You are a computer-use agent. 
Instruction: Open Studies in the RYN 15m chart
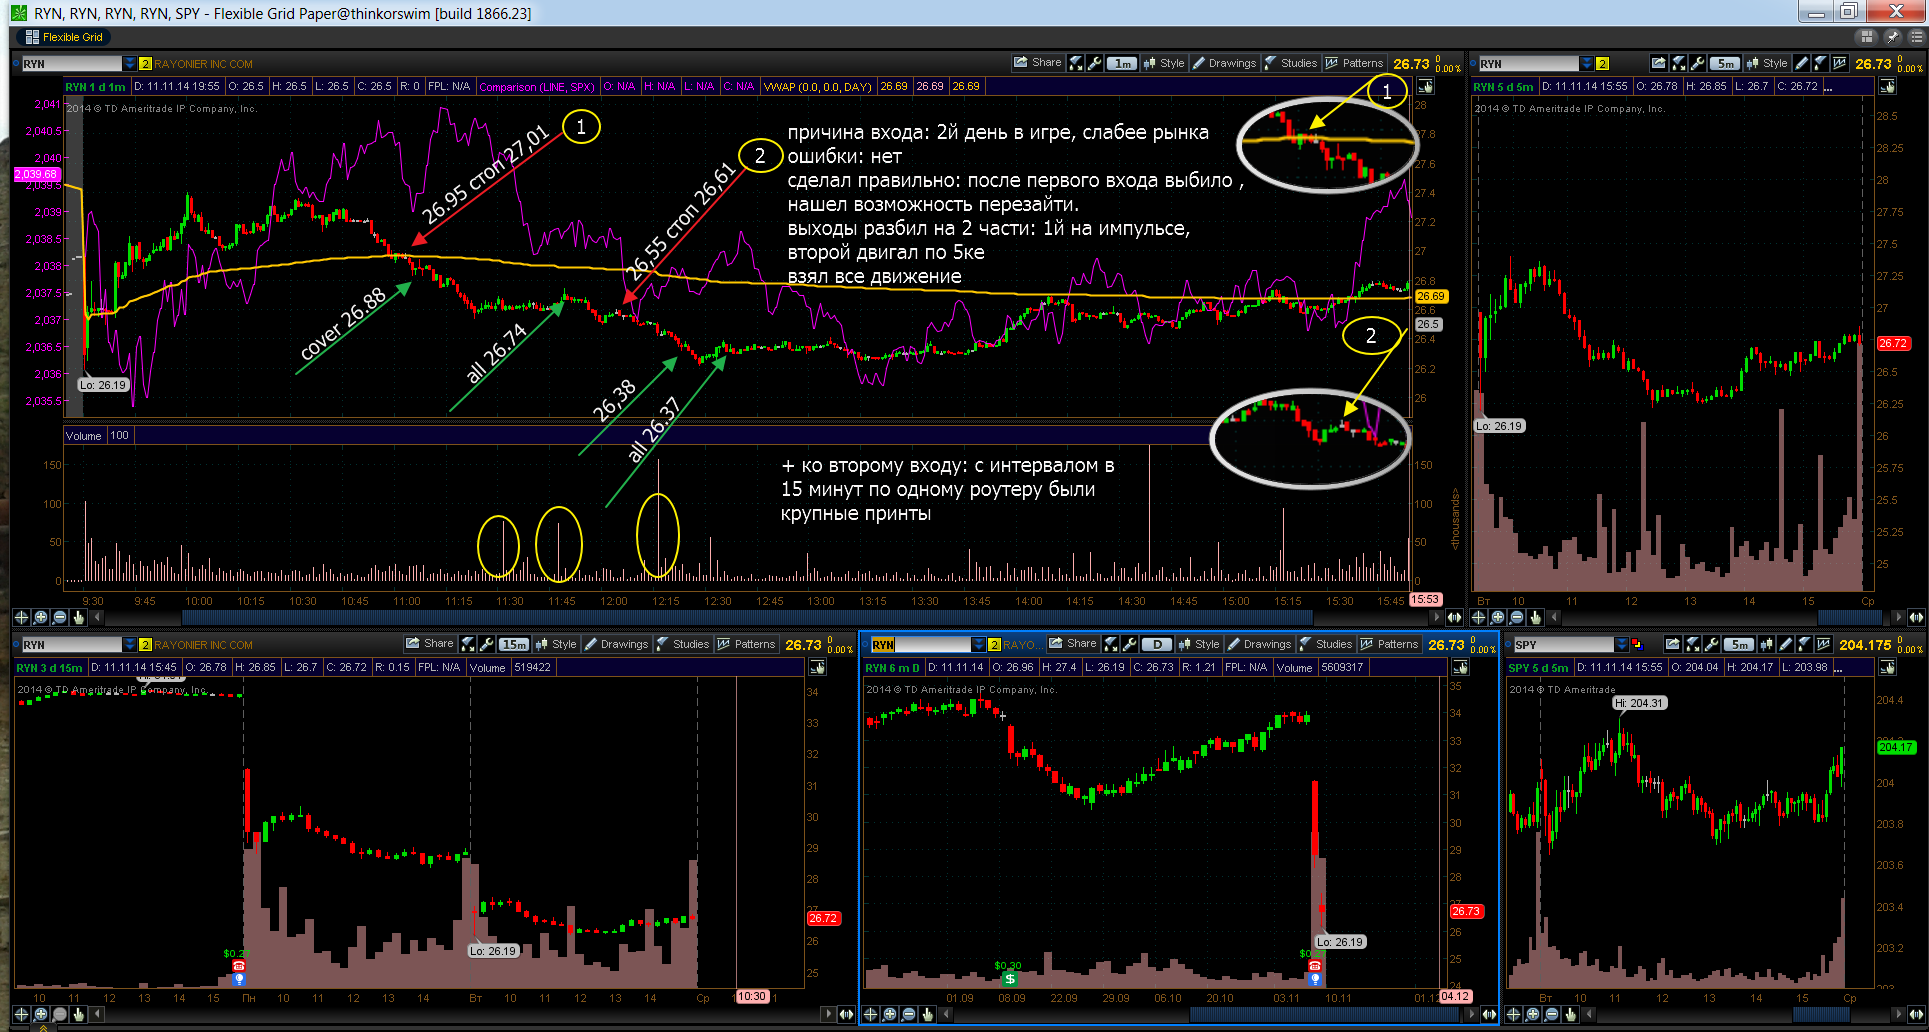[x=683, y=644]
